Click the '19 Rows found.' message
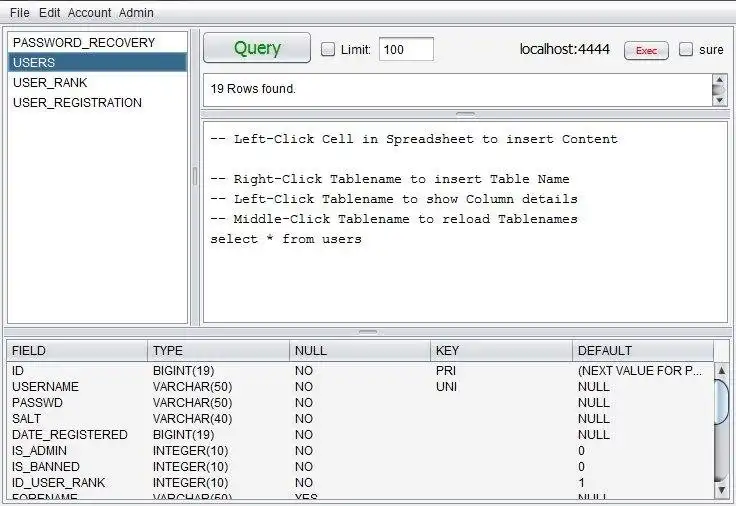Screen dimensions: 736x506 pos(253,89)
